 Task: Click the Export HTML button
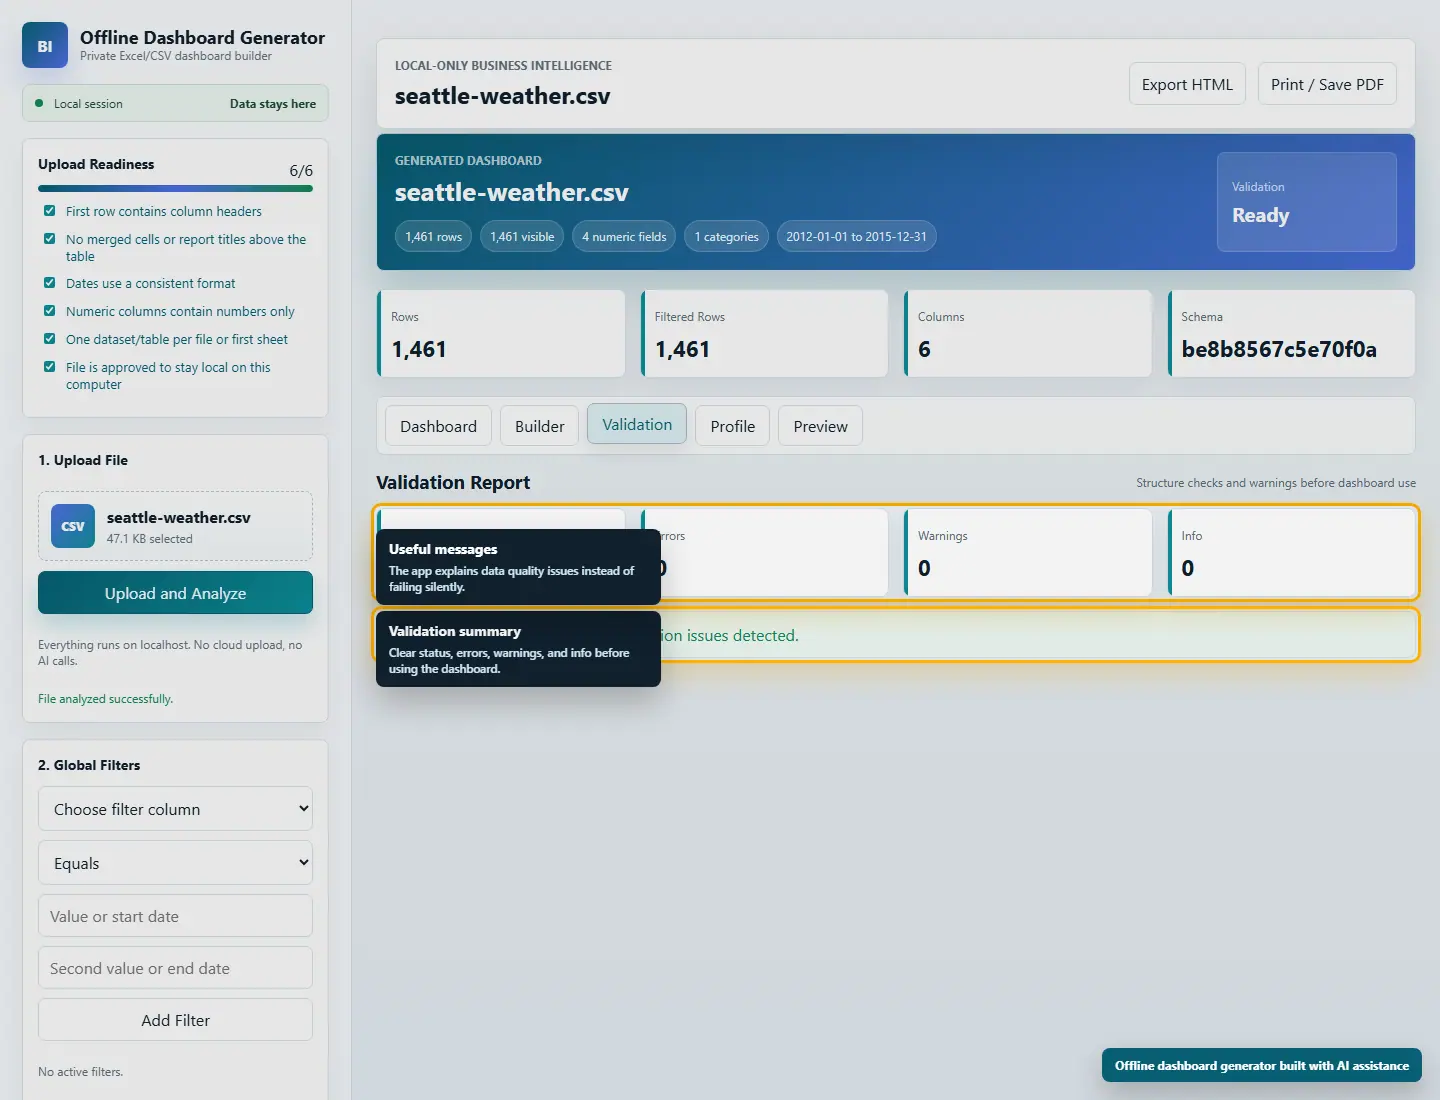[1187, 84]
